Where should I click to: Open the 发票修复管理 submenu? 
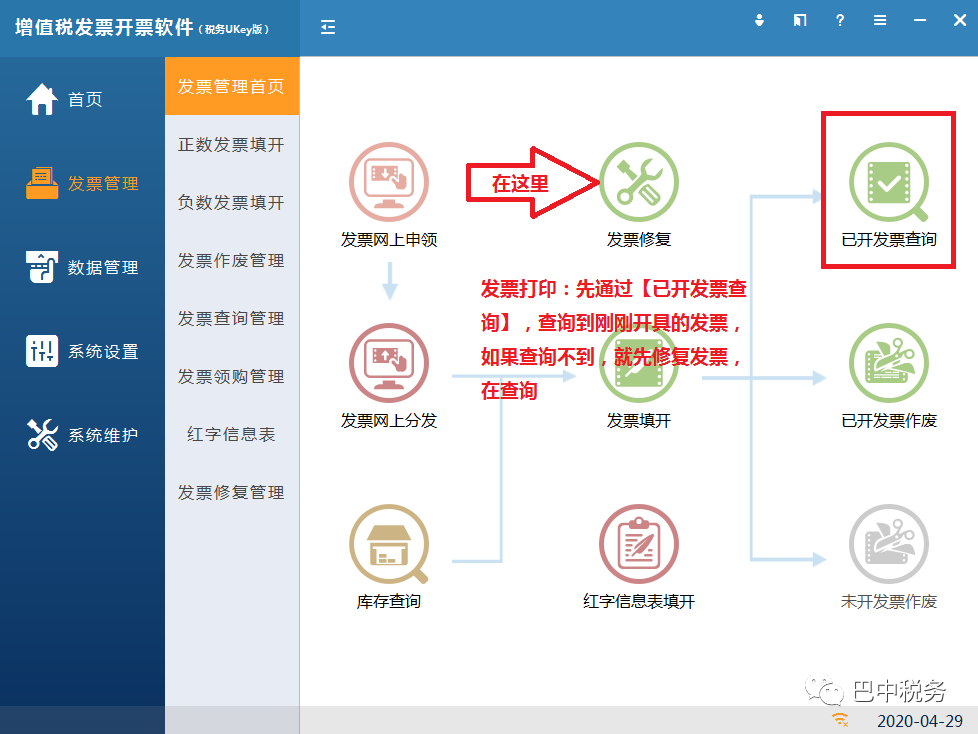pos(232,492)
